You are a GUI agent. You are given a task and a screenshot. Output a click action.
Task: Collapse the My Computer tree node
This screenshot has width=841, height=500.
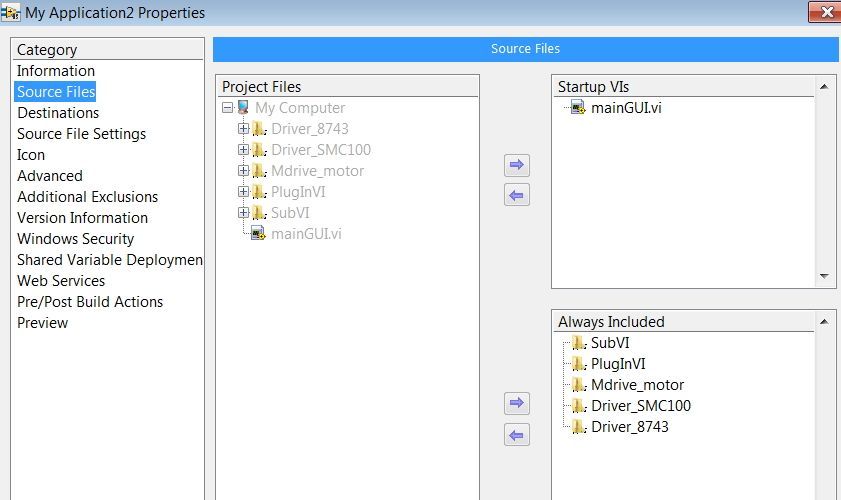pyautogui.click(x=227, y=108)
